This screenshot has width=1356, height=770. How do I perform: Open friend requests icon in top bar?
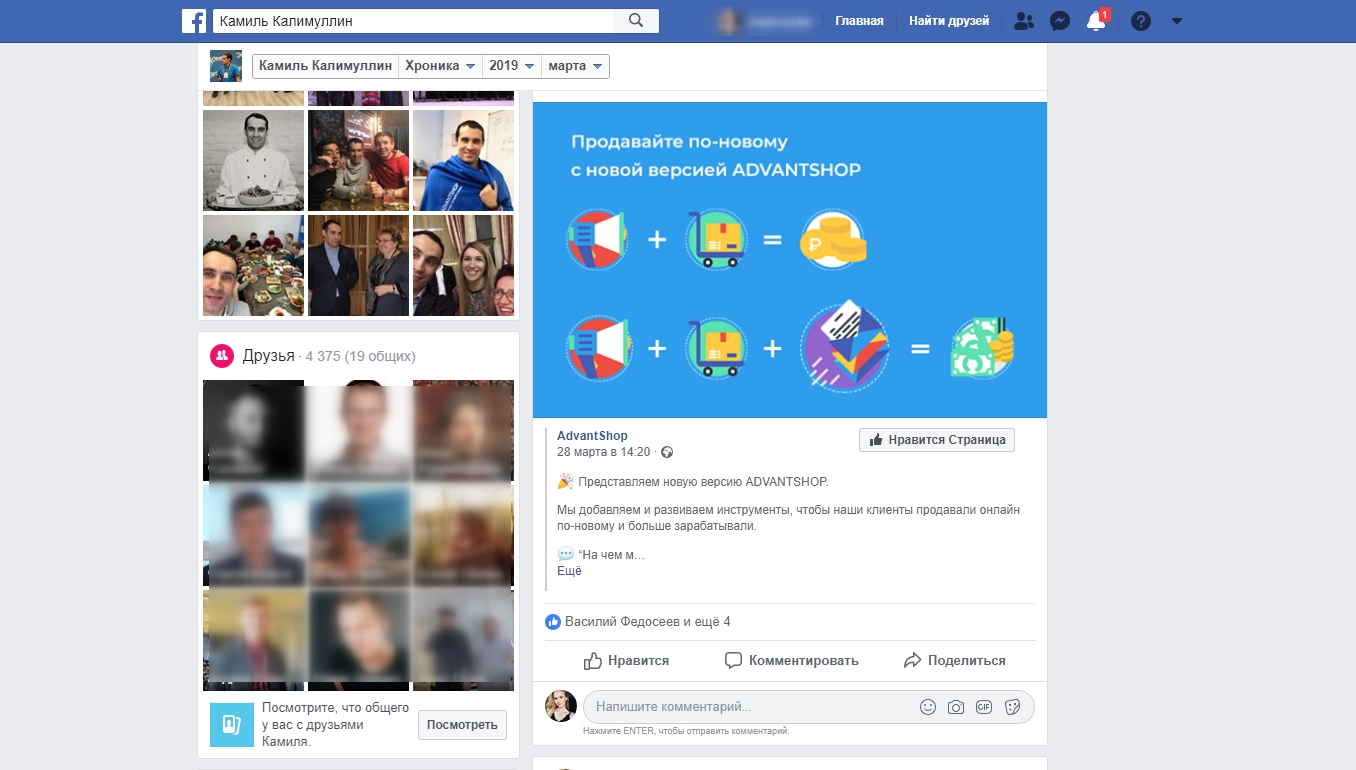click(1023, 21)
